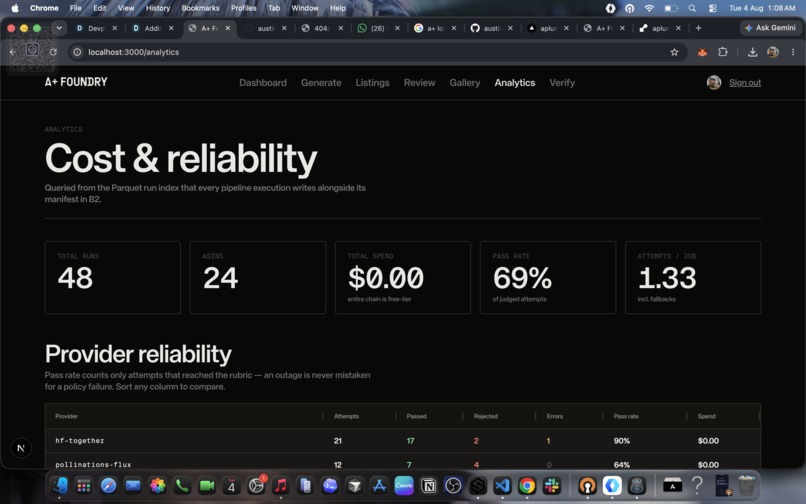Open the Bookmarks menu in menu bar
Viewport: 806px width, 504px height.
point(200,8)
